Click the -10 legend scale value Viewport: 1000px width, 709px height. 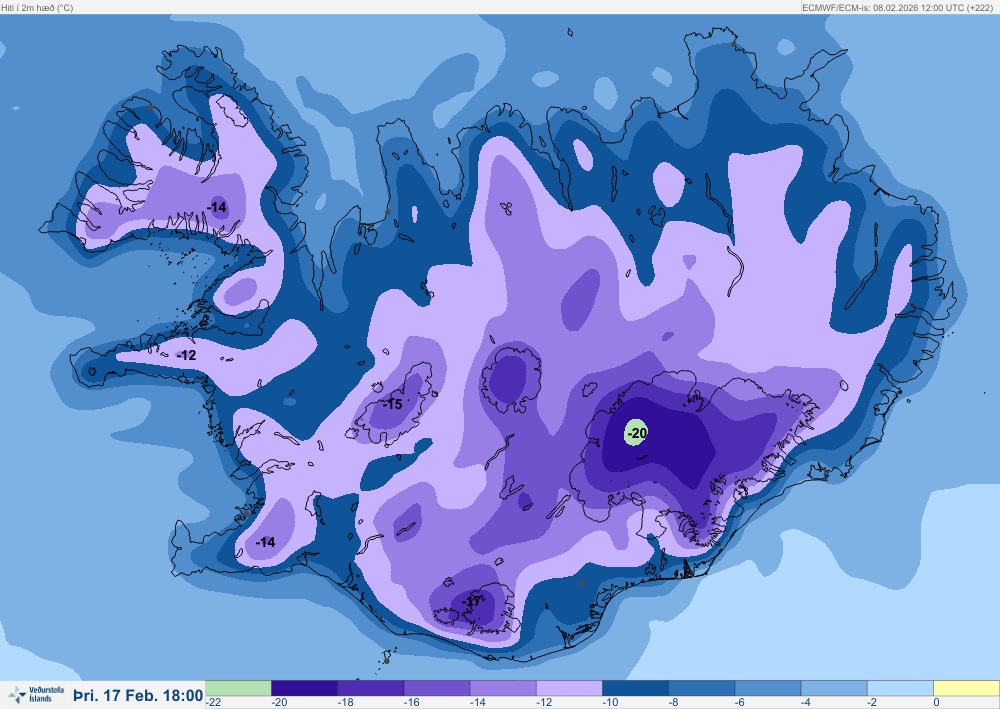click(x=610, y=702)
